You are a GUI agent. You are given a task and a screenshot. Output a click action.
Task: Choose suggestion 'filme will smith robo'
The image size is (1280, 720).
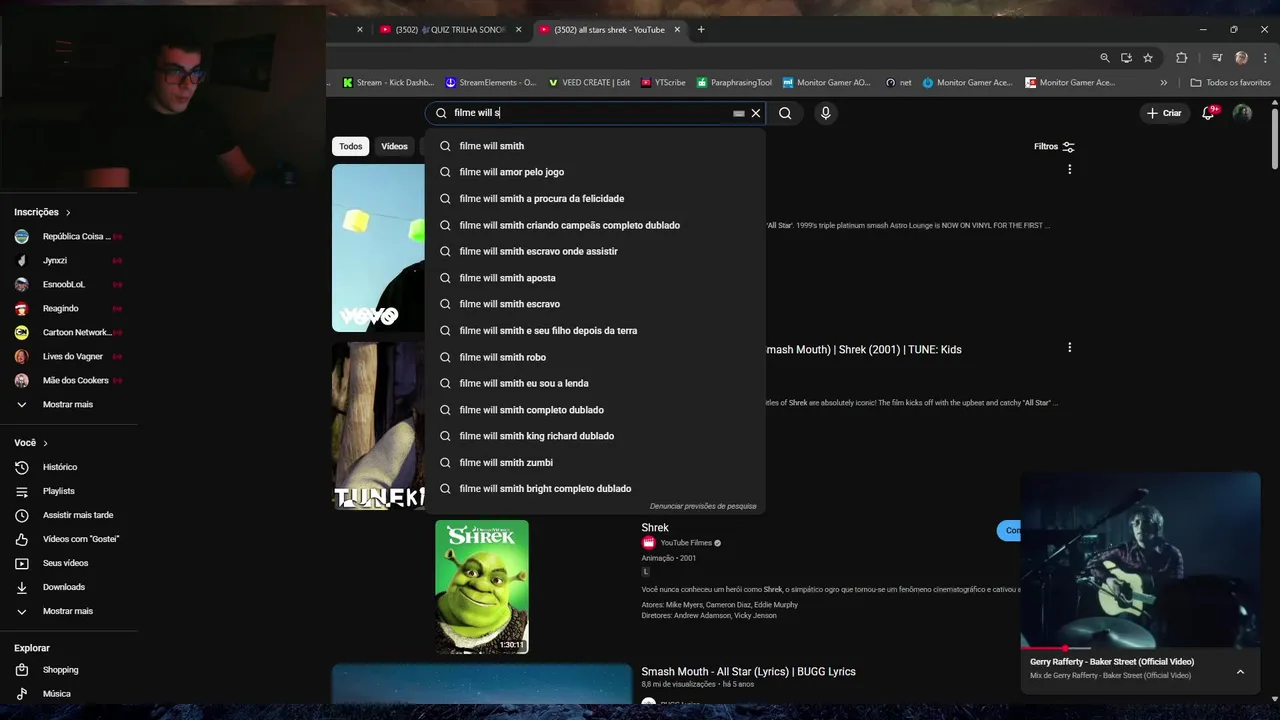point(595,357)
